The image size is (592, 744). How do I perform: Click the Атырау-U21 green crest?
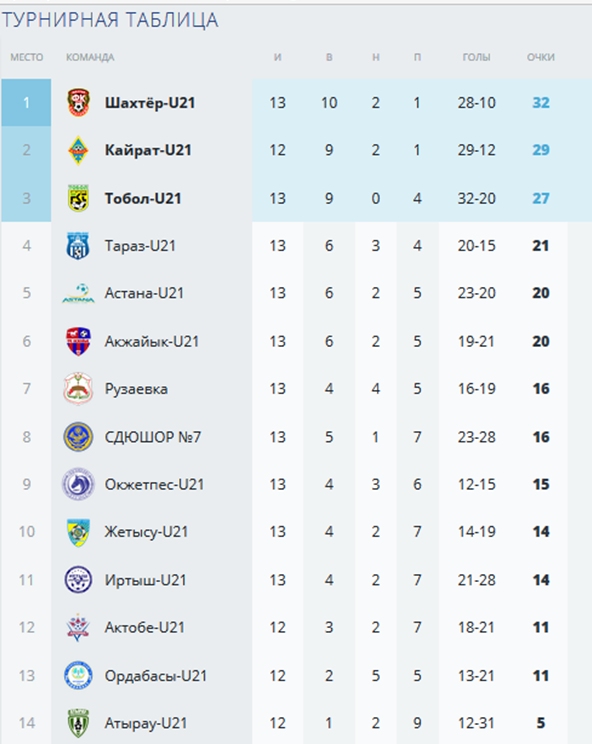78,723
